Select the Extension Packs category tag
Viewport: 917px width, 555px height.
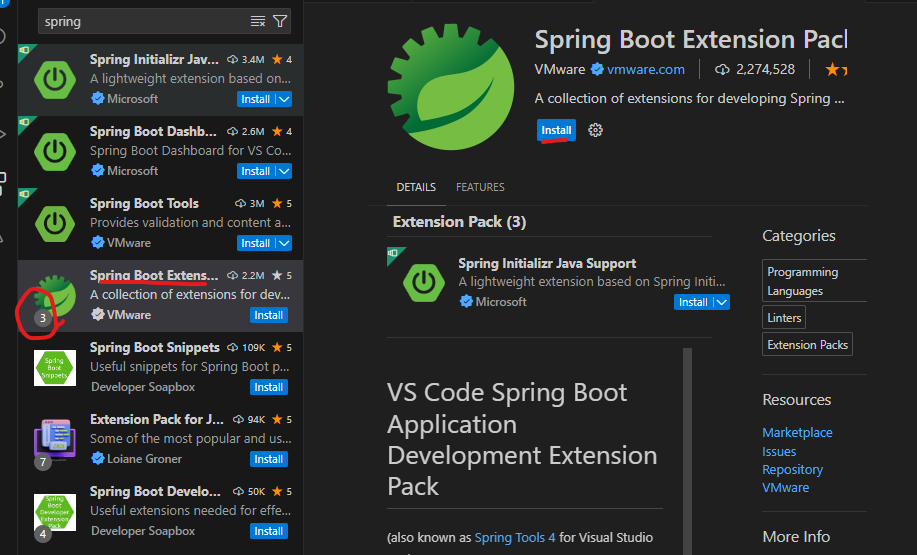(x=807, y=345)
